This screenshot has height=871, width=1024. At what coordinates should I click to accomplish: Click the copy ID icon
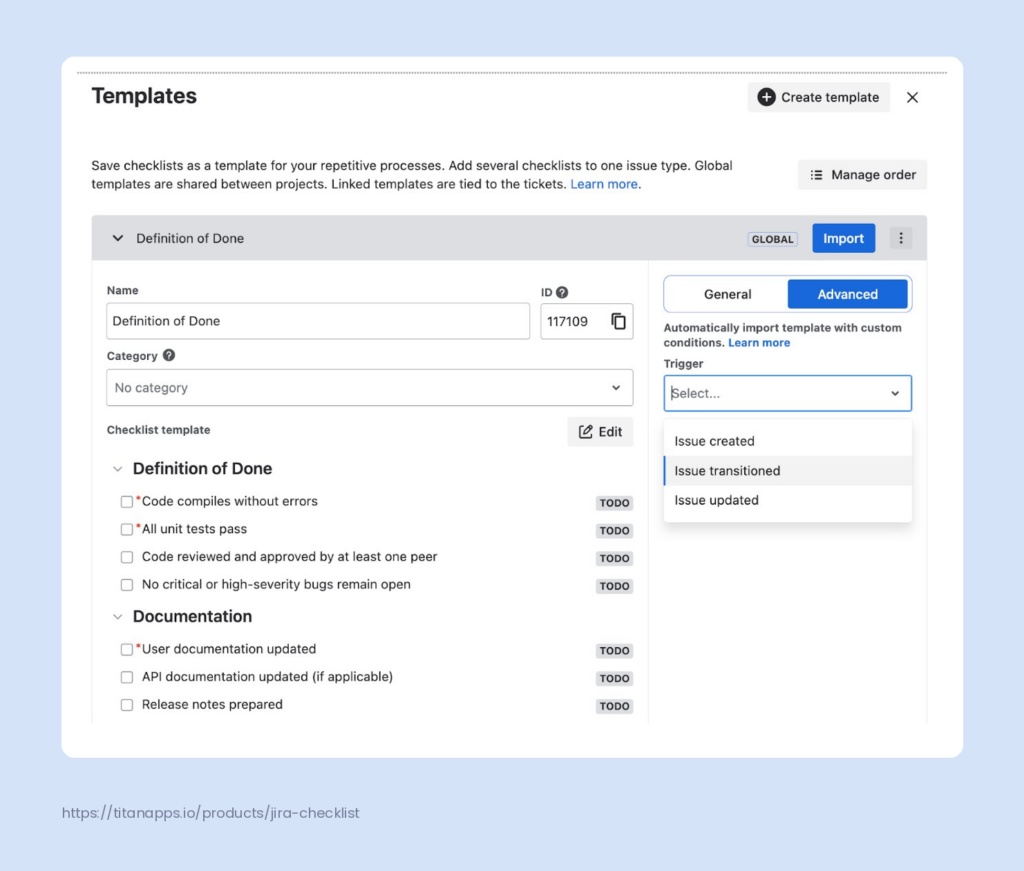pyautogui.click(x=619, y=321)
